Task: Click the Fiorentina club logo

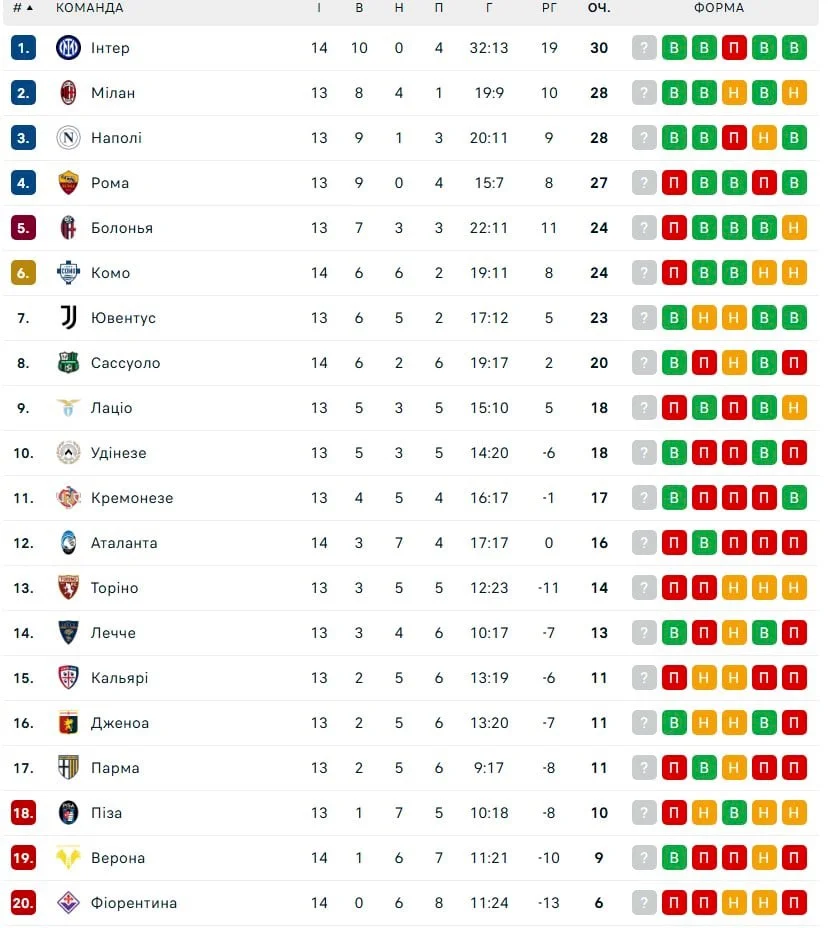Action: [68, 902]
